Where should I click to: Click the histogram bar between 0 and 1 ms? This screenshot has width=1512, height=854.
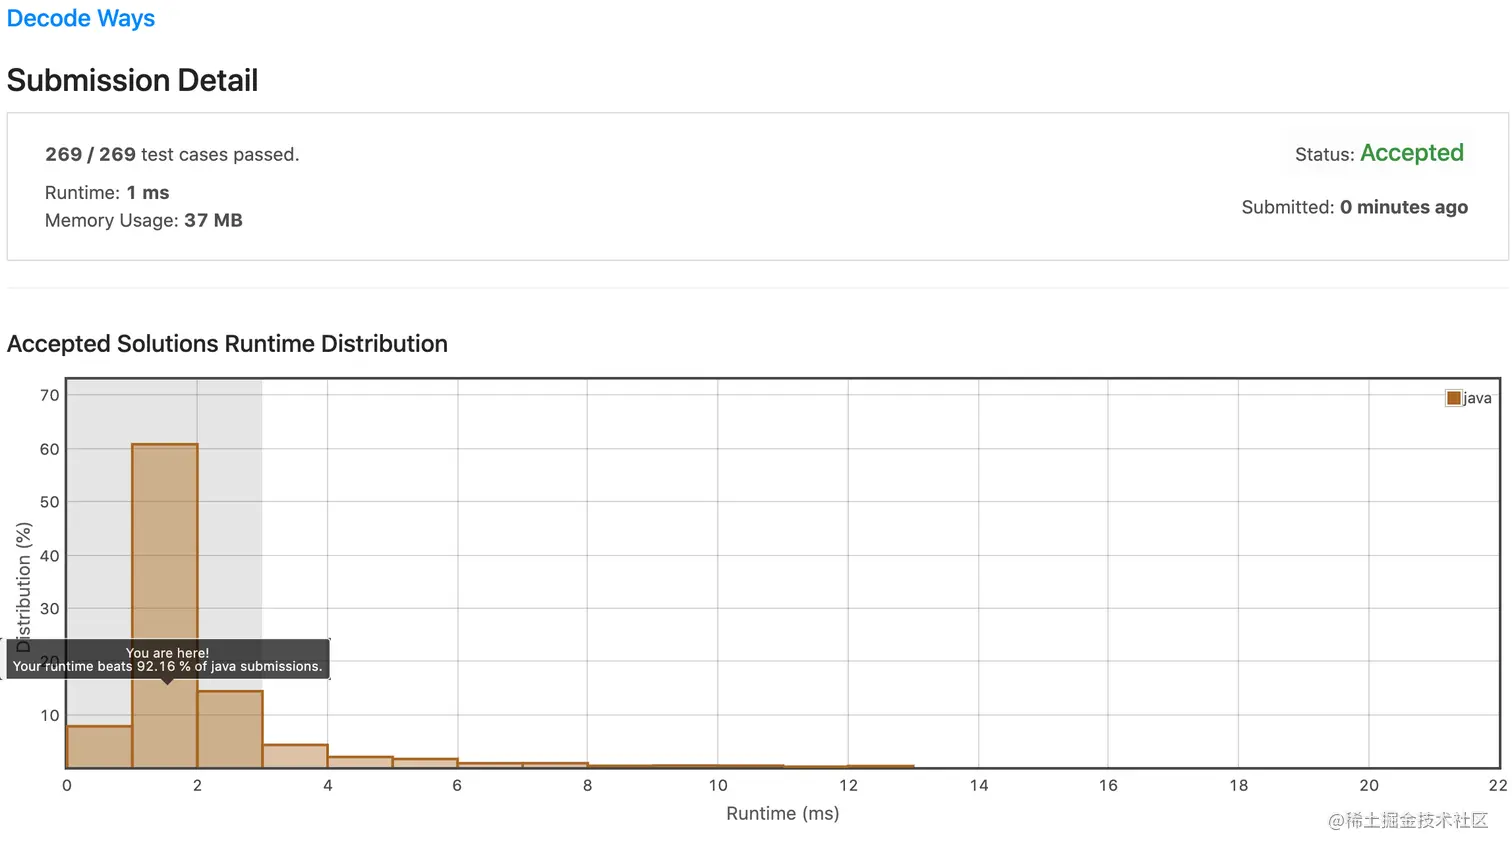[99, 747]
